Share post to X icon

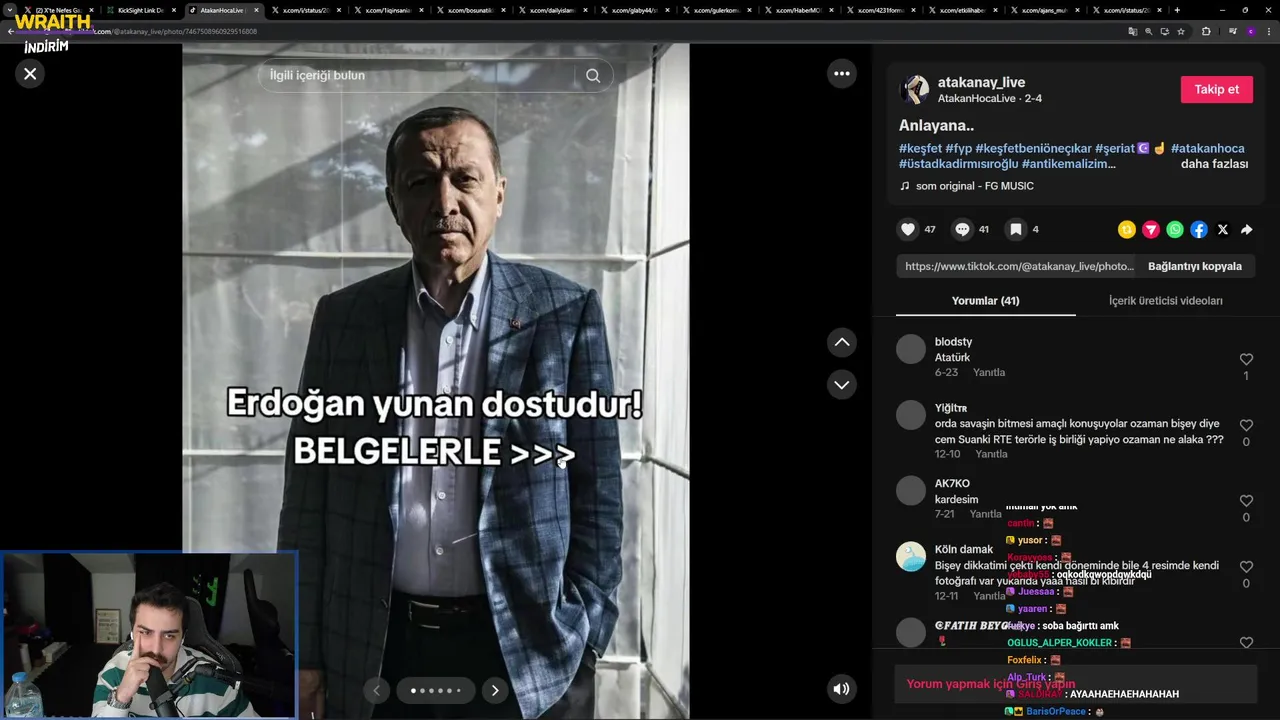[1223, 230]
